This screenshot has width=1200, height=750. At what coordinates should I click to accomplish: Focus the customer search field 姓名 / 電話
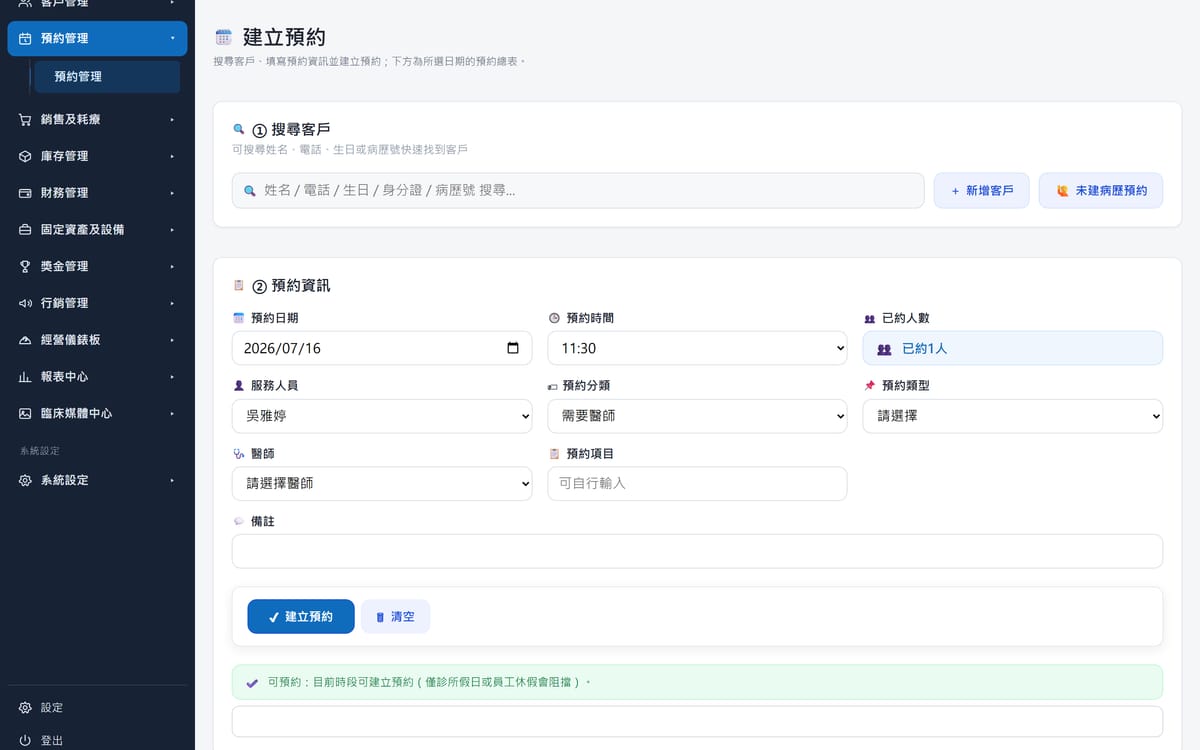[x=578, y=190]
